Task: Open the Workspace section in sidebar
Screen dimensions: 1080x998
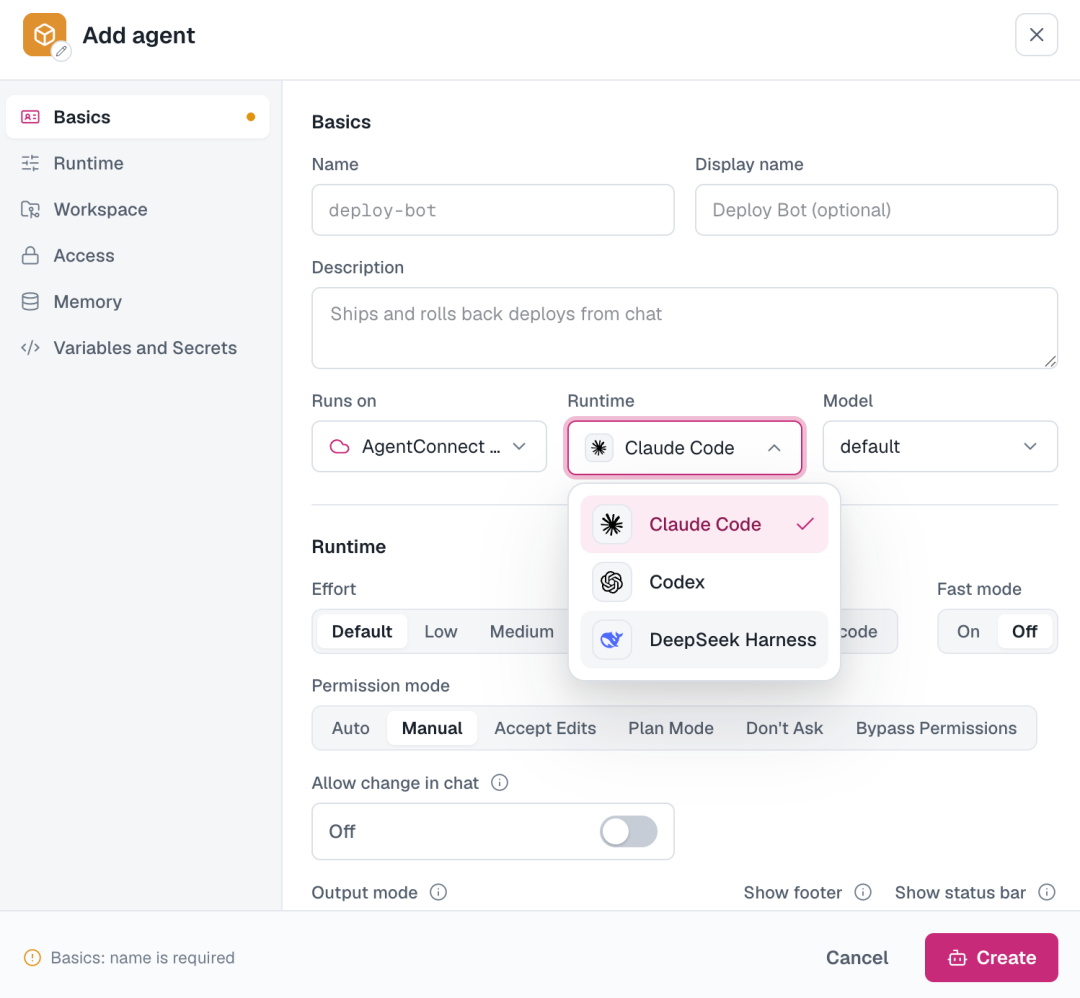Action: coord(138,209)
